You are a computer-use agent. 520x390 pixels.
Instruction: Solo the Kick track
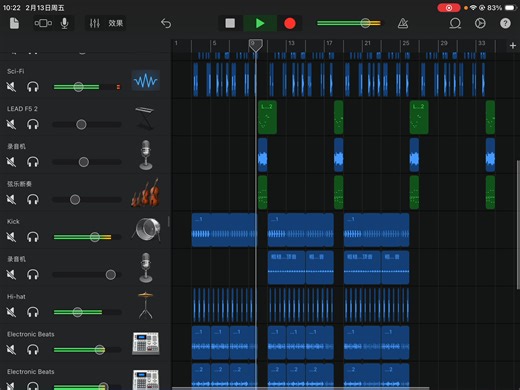point(33,237)
